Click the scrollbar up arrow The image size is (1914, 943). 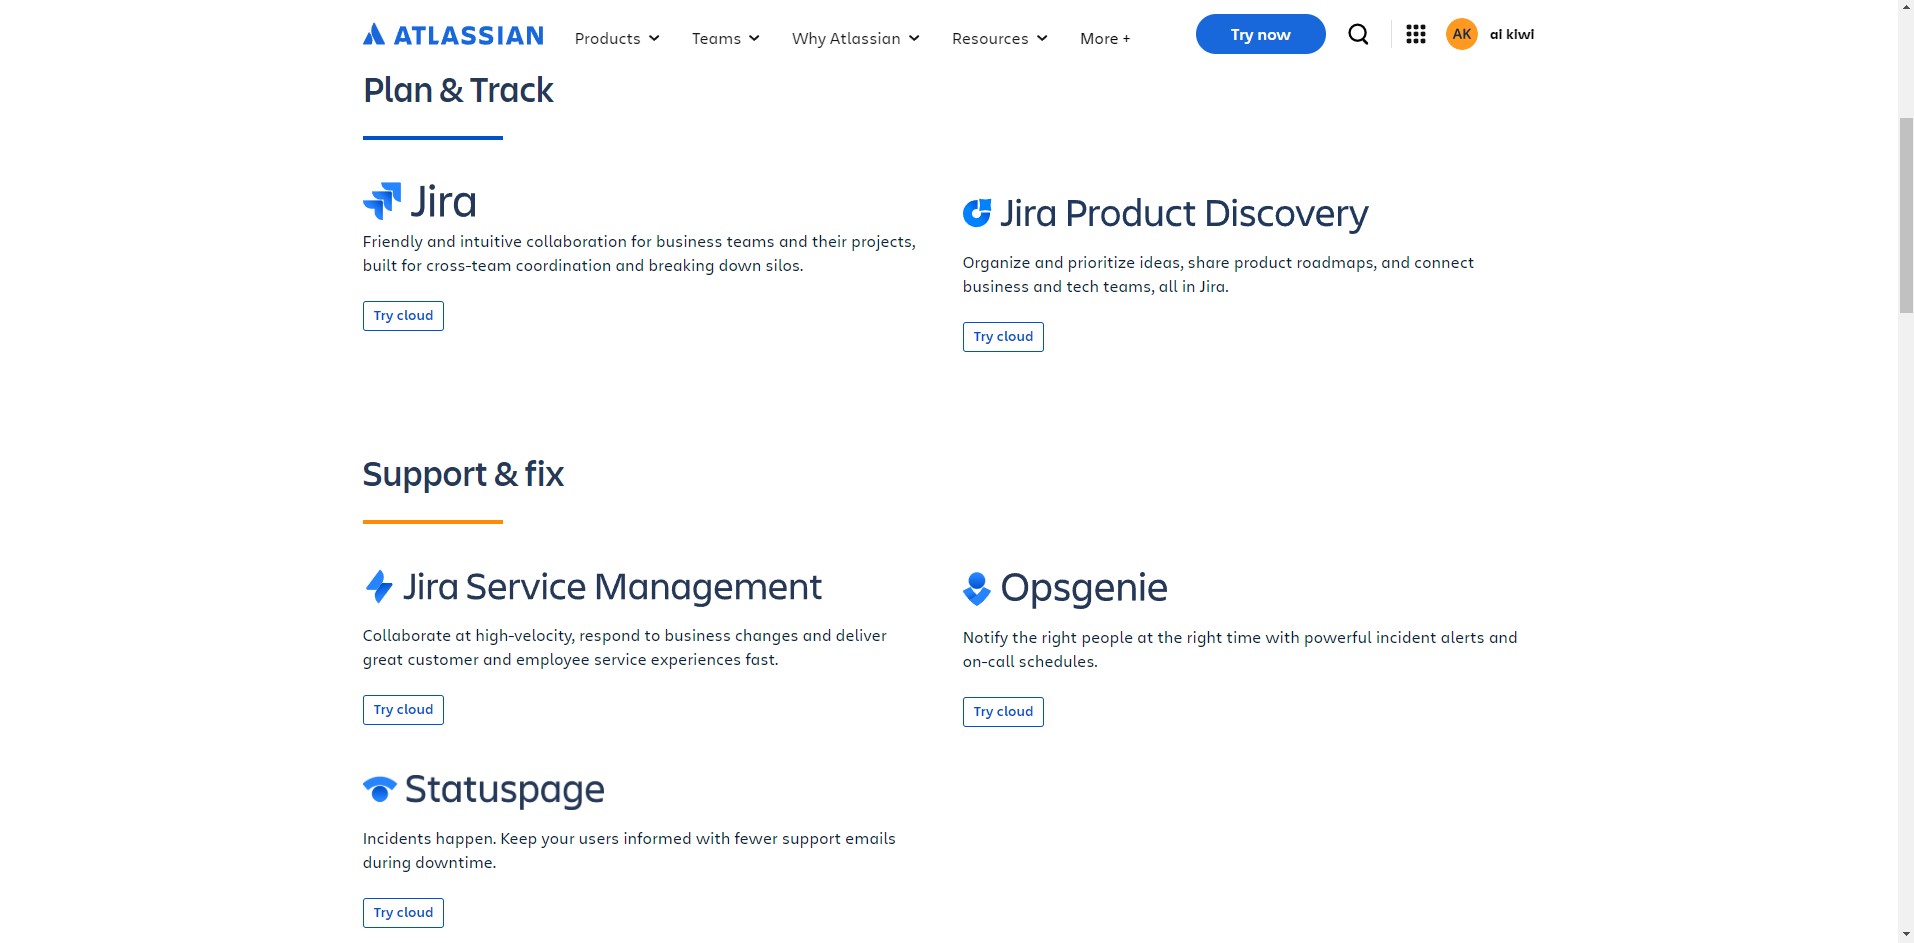(1906, 8)
